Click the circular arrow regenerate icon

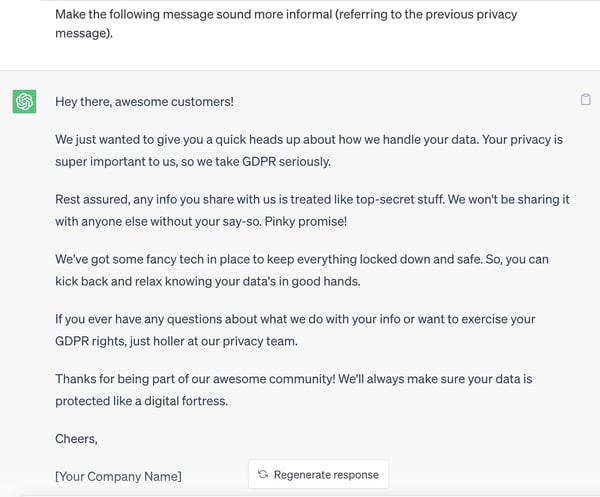263,474
